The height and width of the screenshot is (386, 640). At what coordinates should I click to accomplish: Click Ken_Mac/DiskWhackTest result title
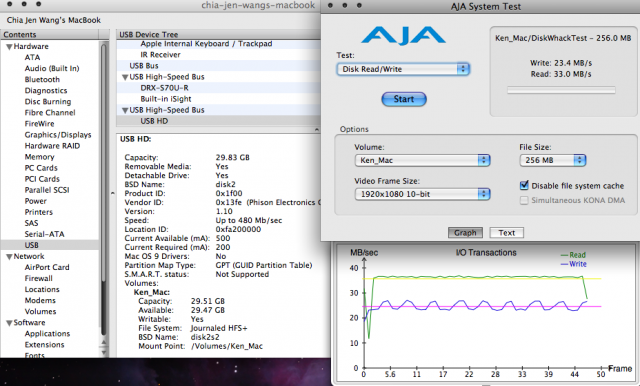pos(563,38)
